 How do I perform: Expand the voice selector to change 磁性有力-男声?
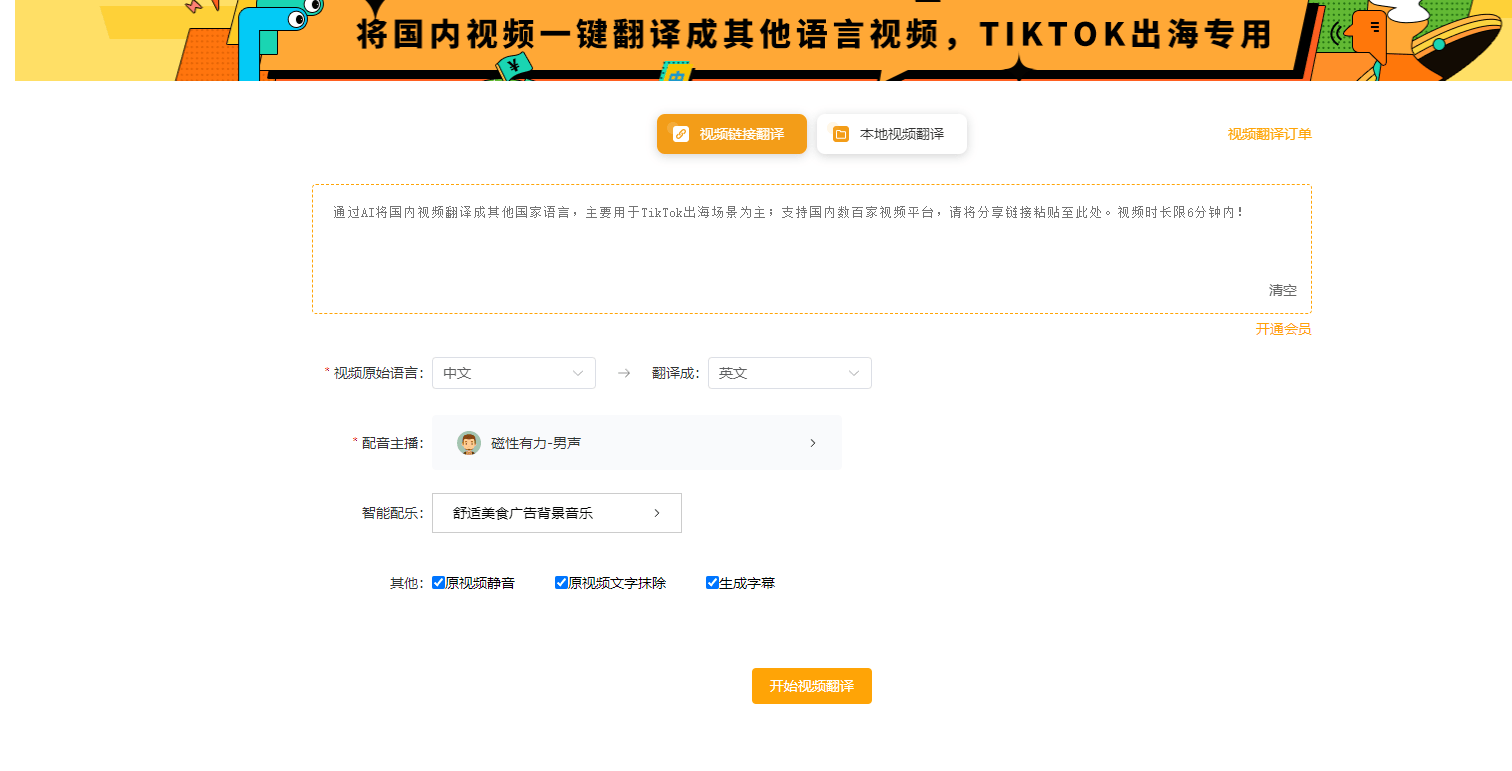[x=637, y=442]
